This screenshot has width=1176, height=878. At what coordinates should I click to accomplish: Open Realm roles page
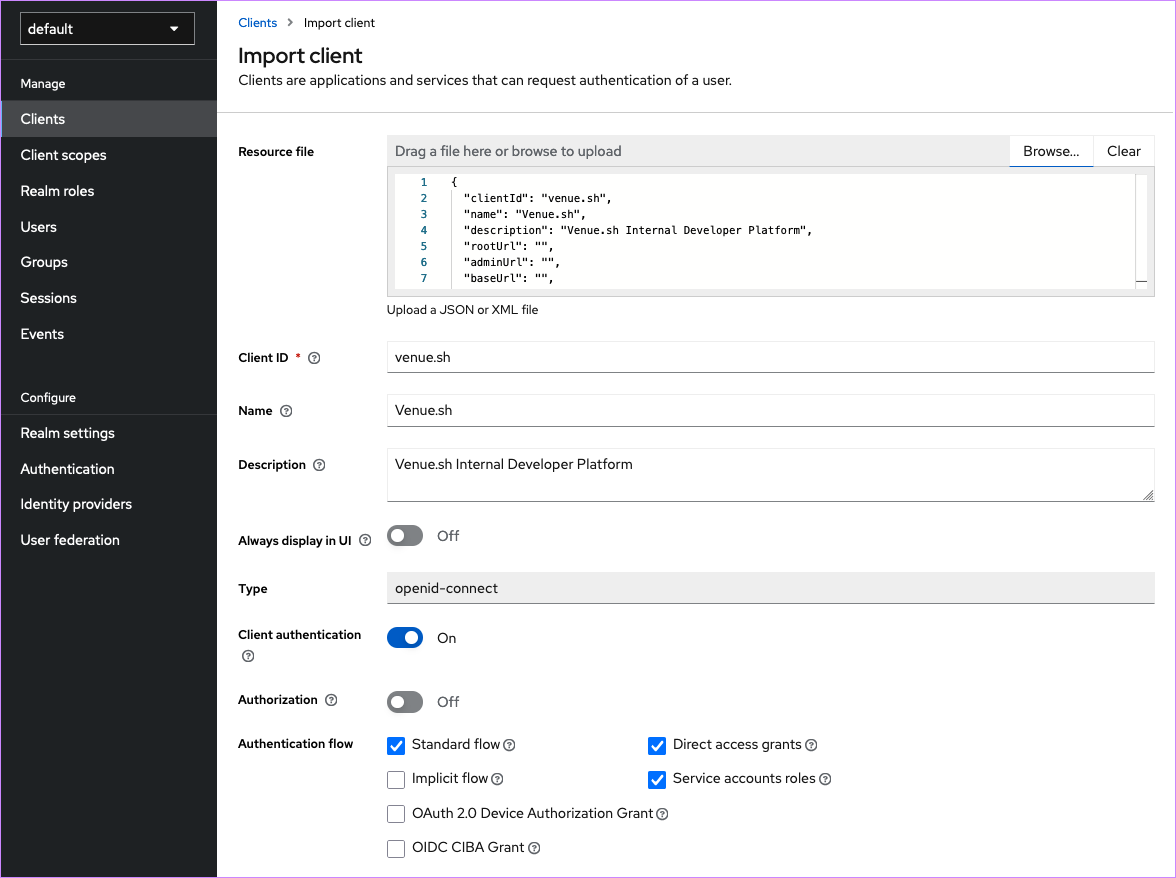coord(109,191)
